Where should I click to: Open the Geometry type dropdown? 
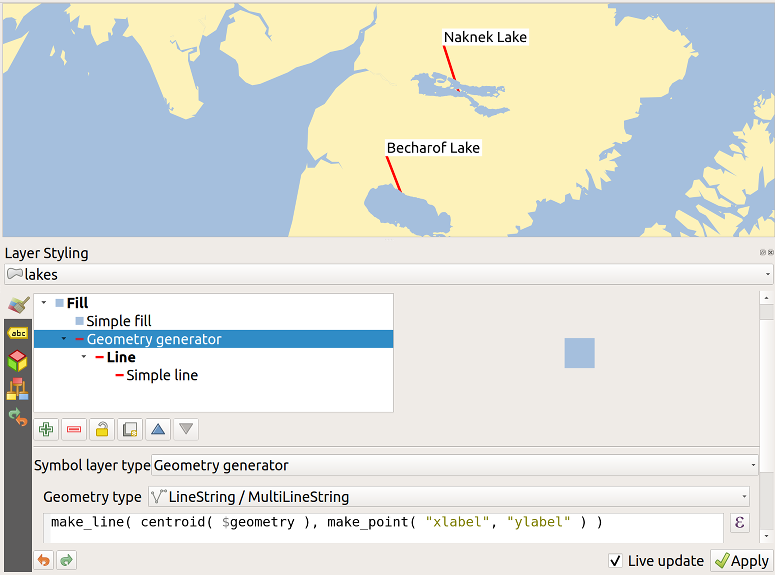click(x=447, y=496)
